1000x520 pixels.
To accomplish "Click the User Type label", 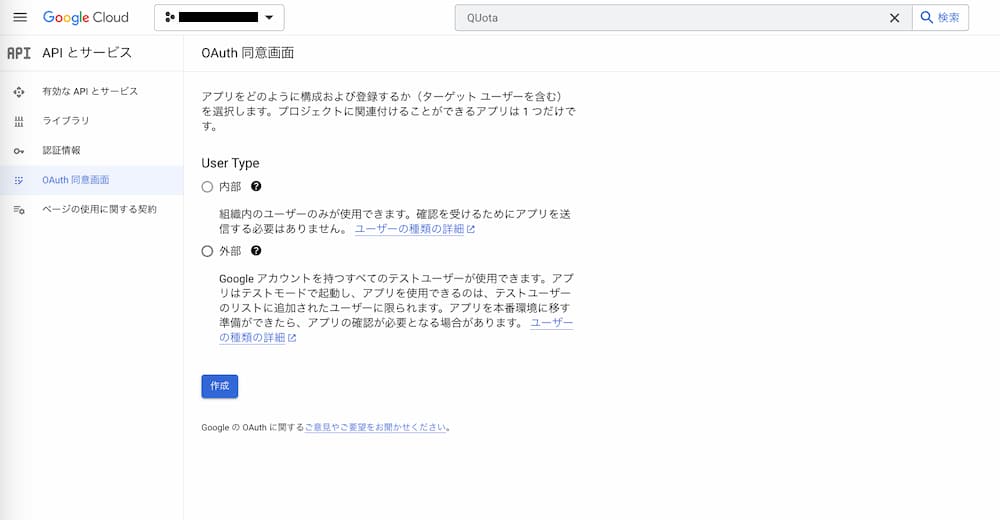I will click(x=230, y=163).
